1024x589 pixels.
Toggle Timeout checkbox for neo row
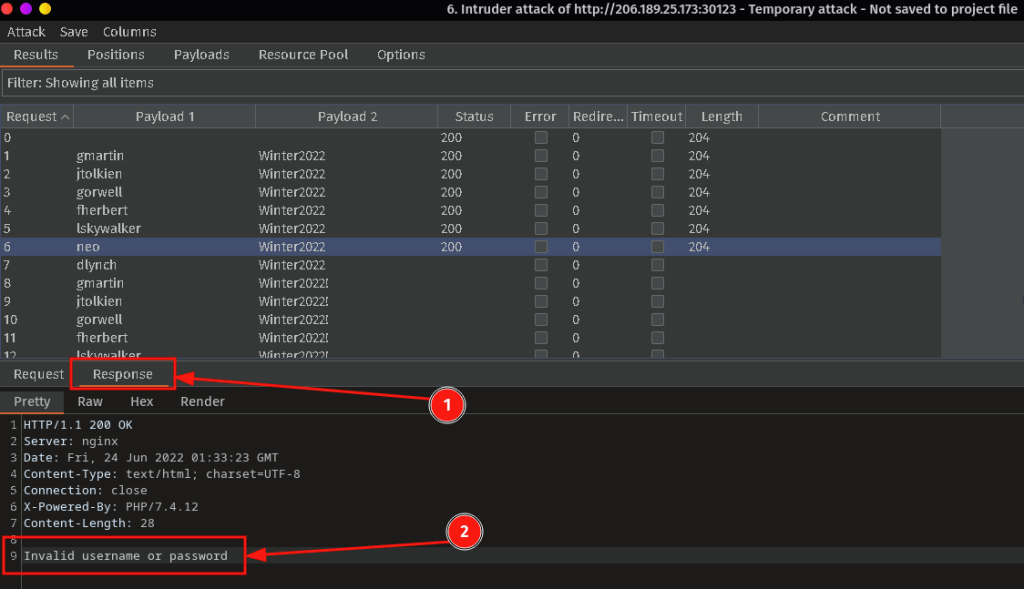(x=658, y=247)
